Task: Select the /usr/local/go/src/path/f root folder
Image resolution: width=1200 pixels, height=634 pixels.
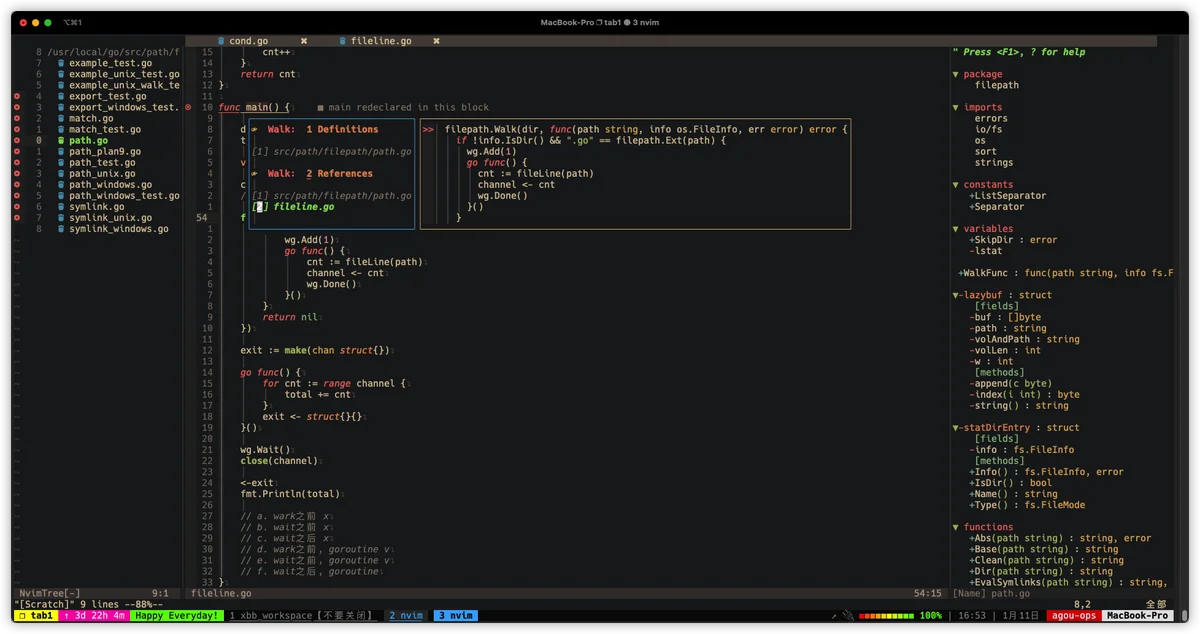Action: pos(114,52)
